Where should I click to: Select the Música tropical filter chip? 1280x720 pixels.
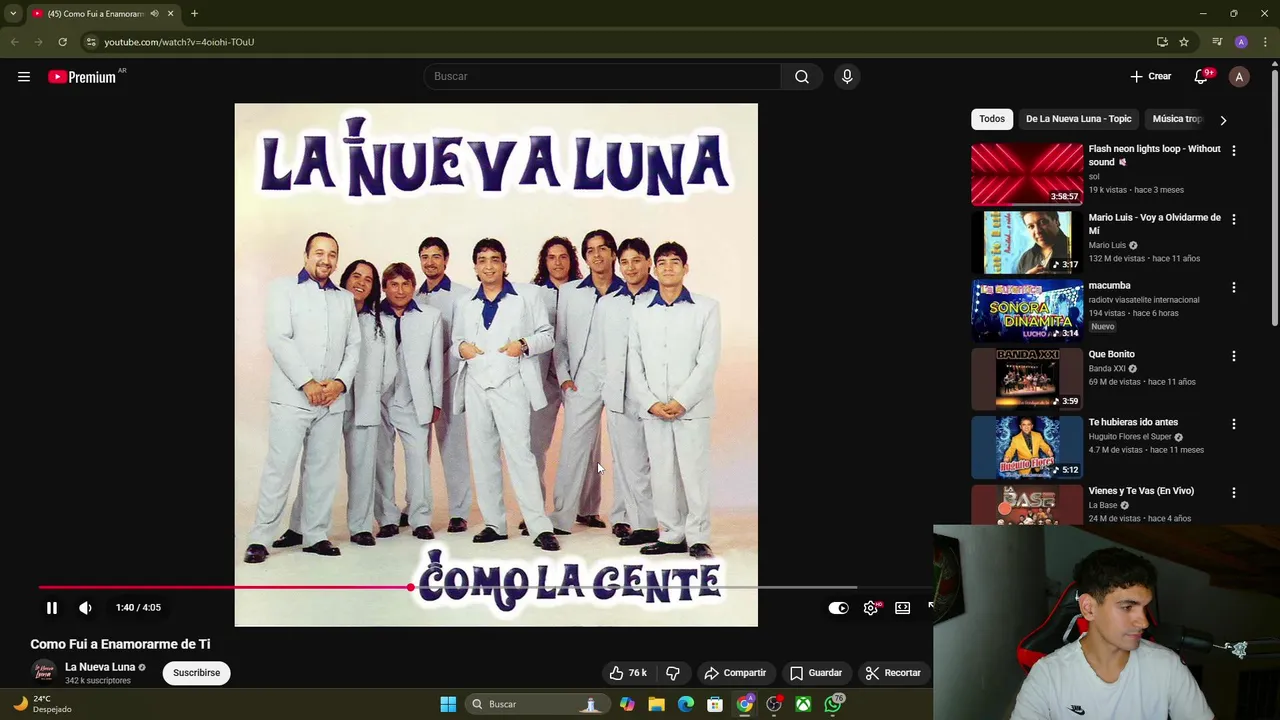click(x=1177, y=119)
